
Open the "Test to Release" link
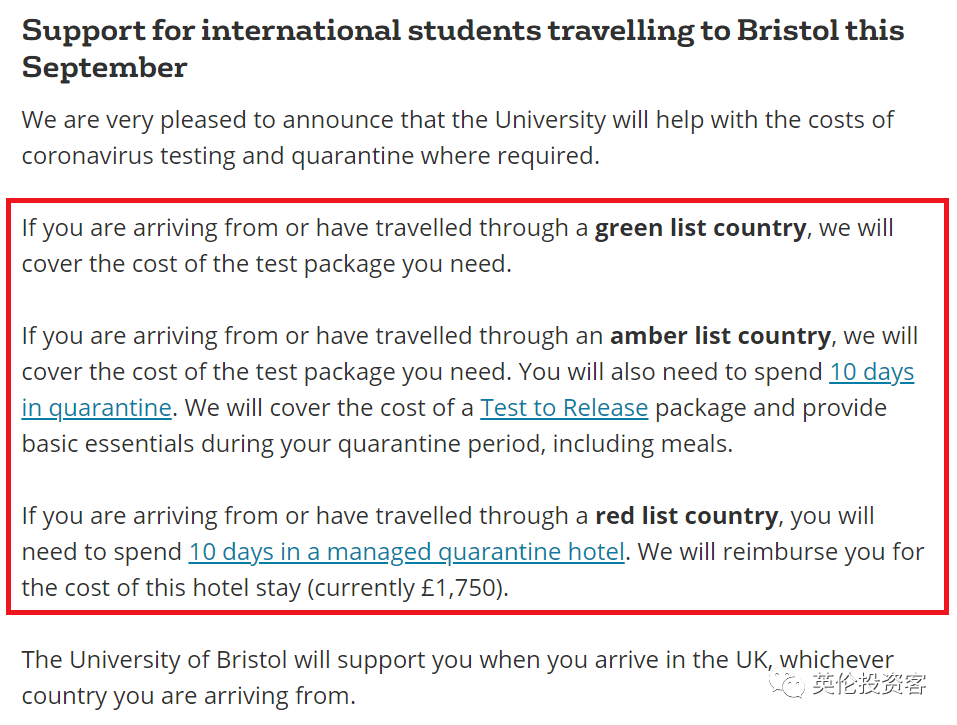click(x=564, y=408)
